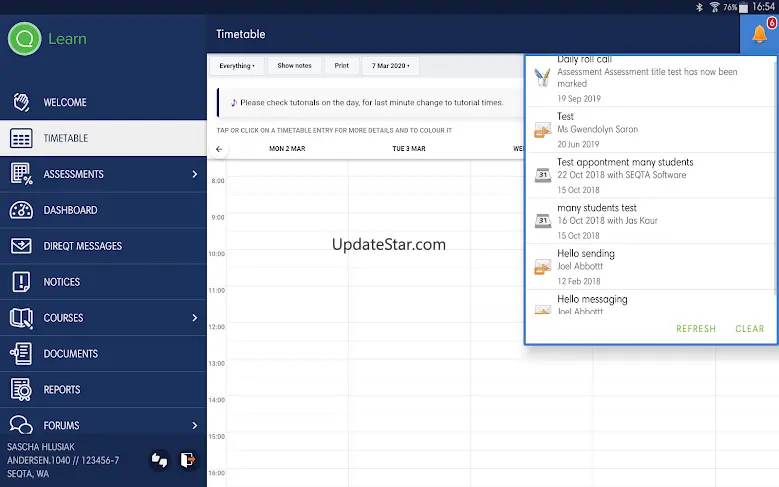
Task: Expand the Courses submenu arrow
Action: point(195,318)
